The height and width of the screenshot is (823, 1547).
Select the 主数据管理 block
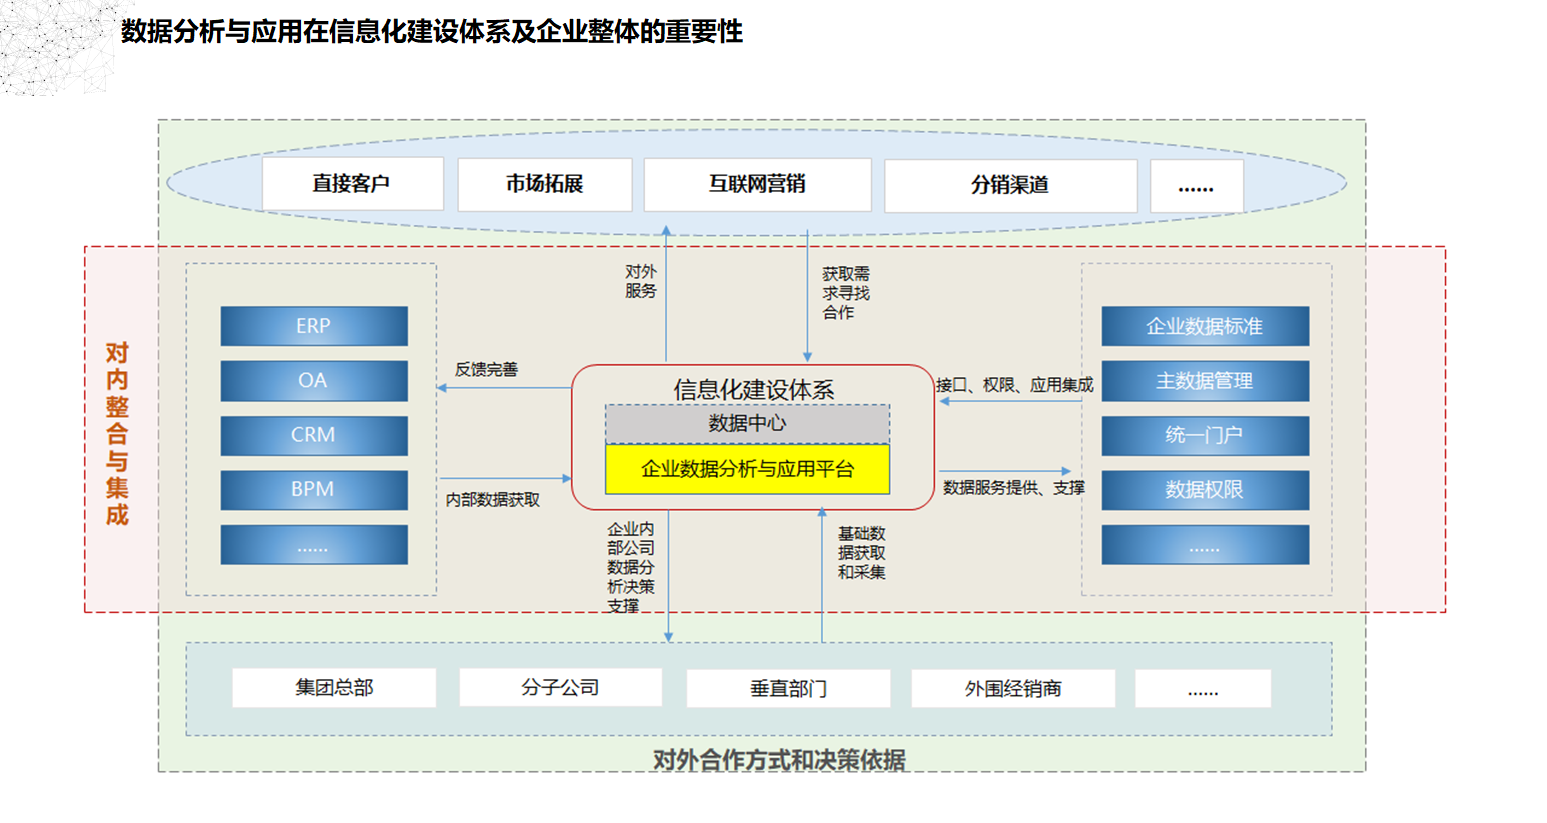1204,381
